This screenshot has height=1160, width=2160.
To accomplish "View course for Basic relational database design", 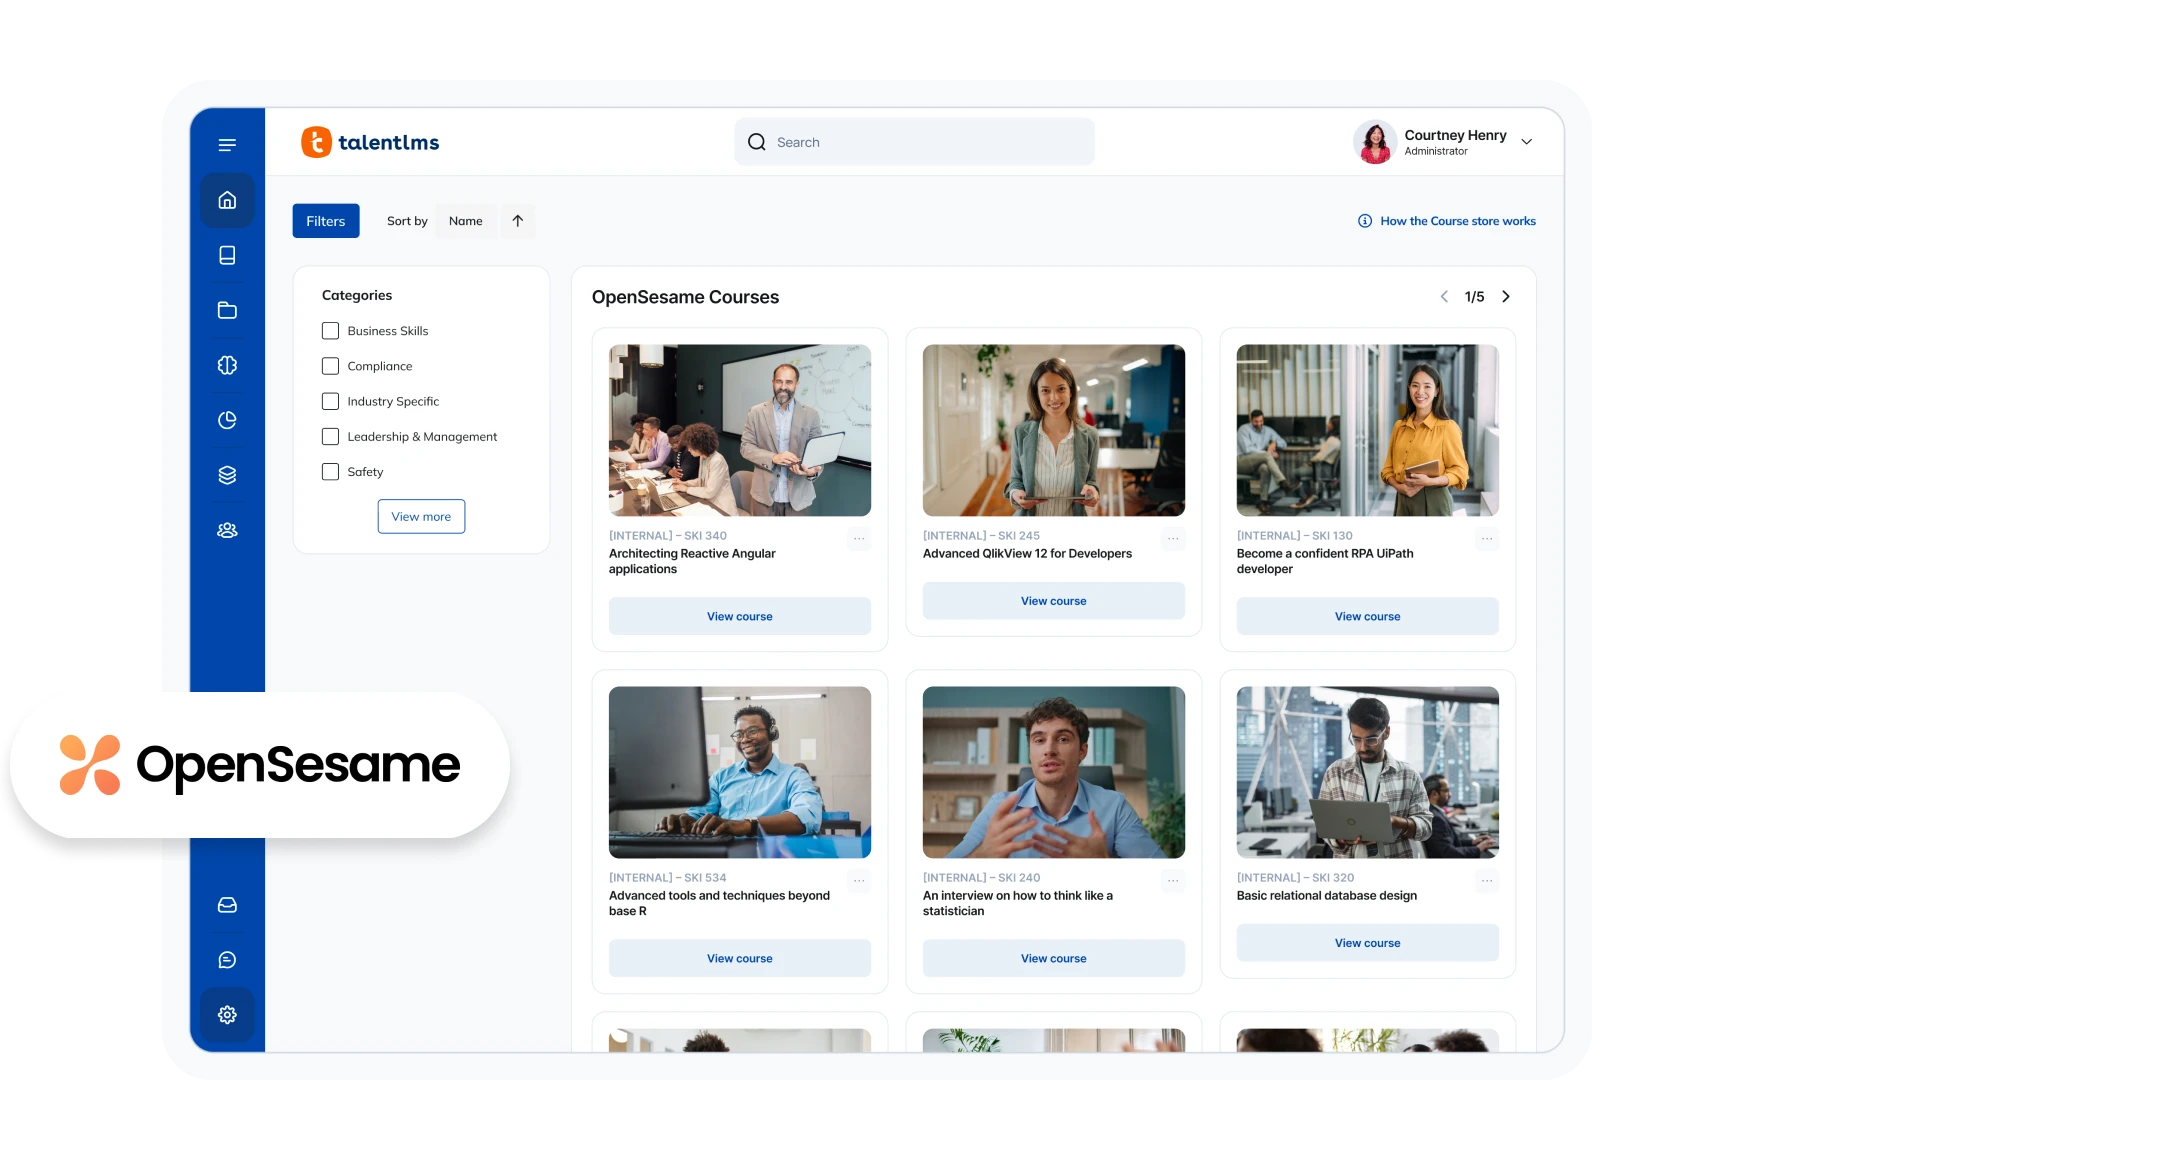I will tap(1367, 942).
